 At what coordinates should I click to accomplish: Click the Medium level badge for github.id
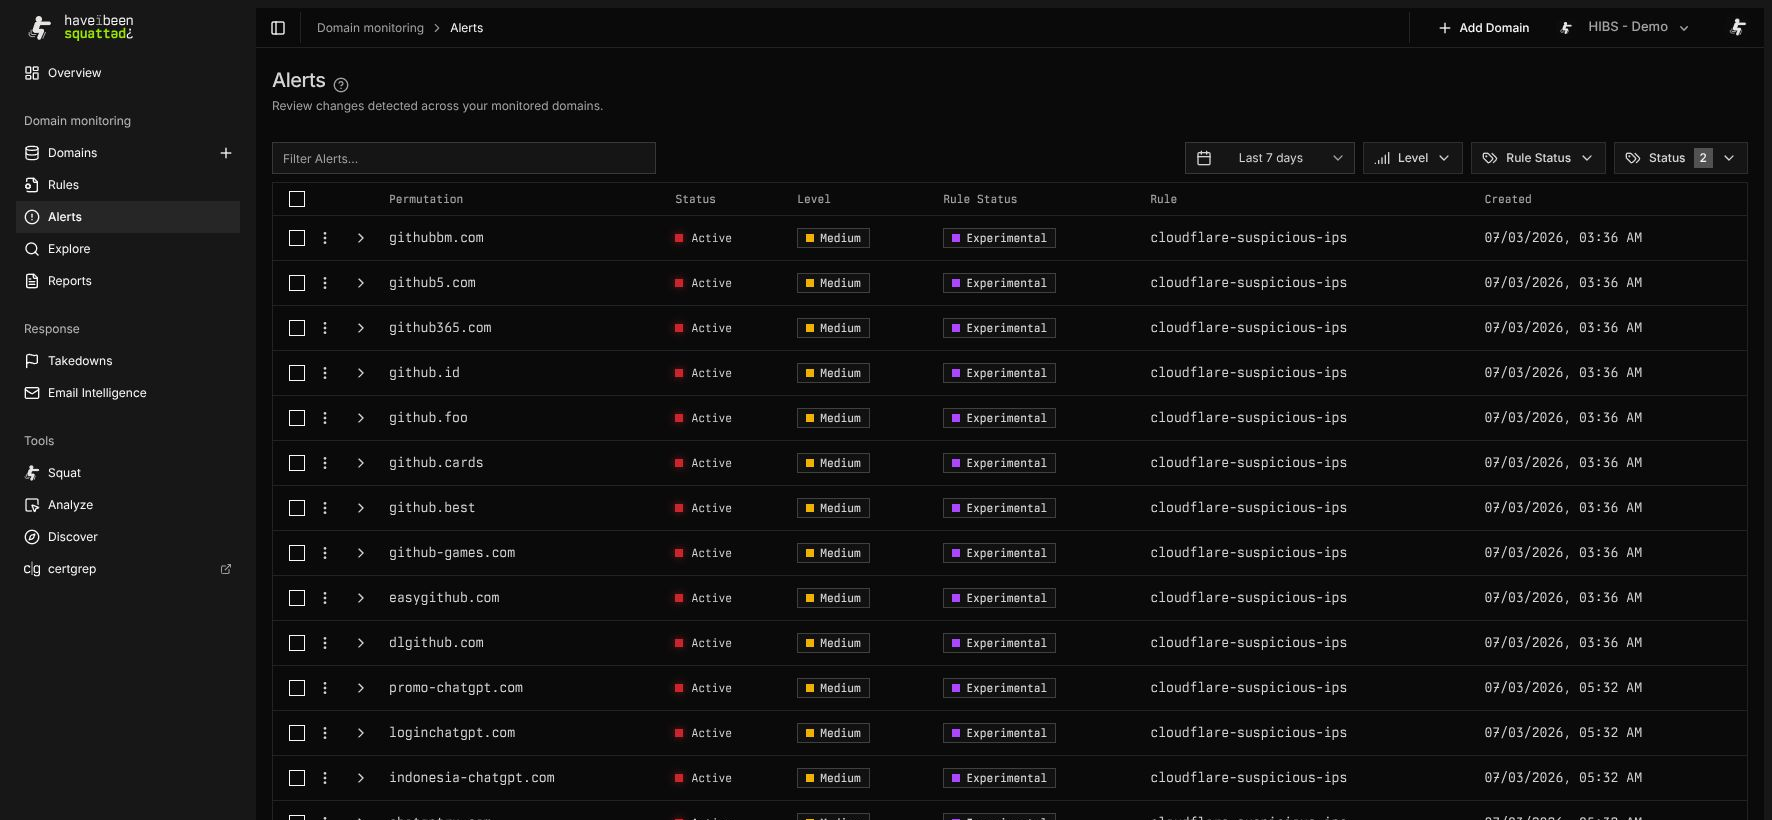833,373
